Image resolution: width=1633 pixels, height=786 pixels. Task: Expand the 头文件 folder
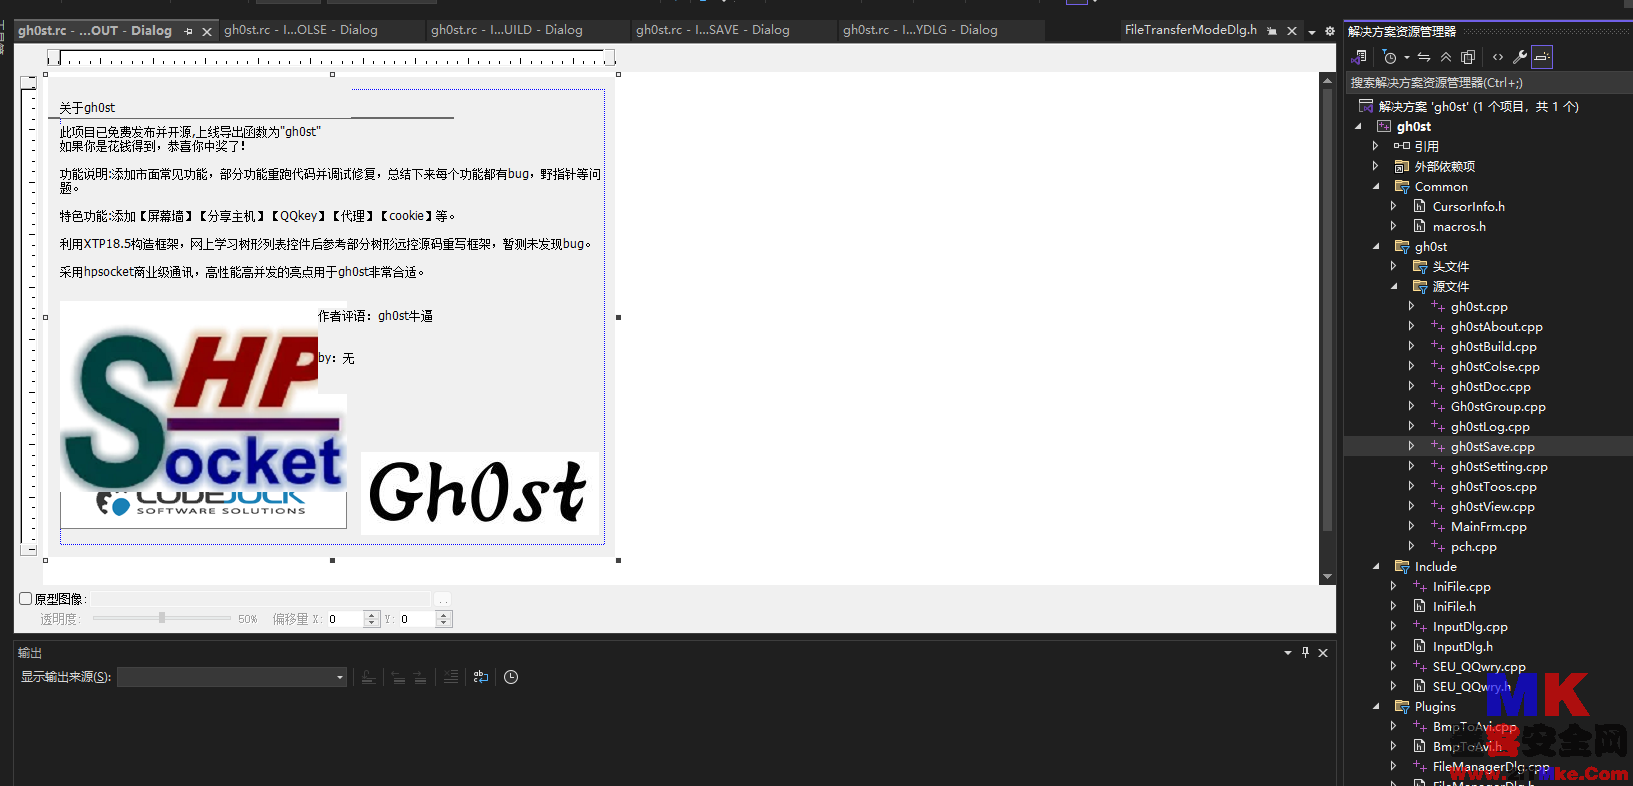(x=1394, y=266)
